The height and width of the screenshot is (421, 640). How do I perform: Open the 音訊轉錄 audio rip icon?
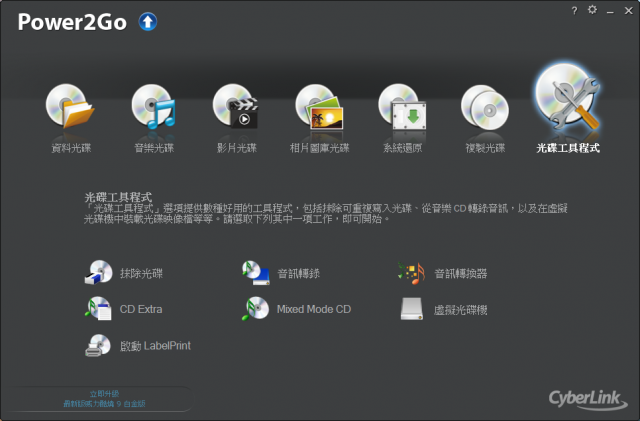click(256, 272)
